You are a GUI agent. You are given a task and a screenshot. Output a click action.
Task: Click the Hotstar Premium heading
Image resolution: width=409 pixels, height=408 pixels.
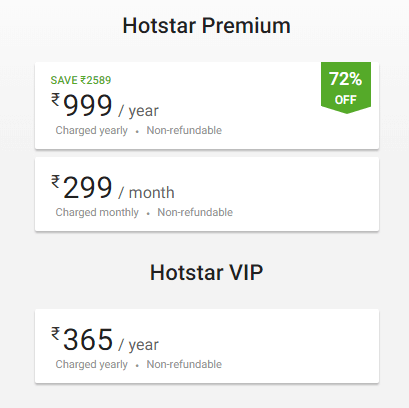206,26
